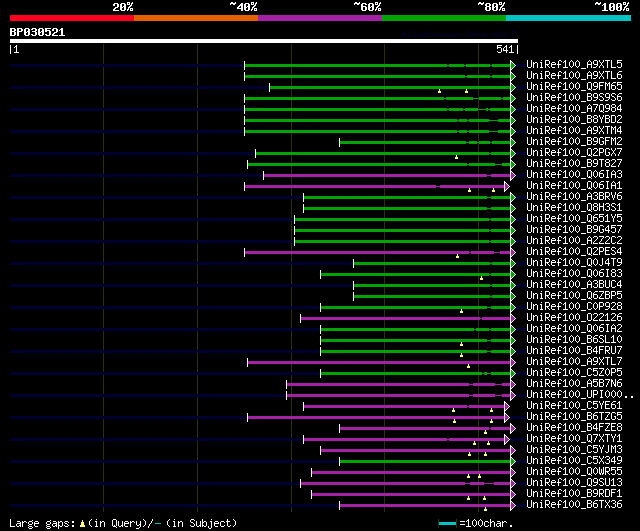Click the UniRef100_Q0WR55 label
This screenshot has height=531, width=640.
point(574,472)
